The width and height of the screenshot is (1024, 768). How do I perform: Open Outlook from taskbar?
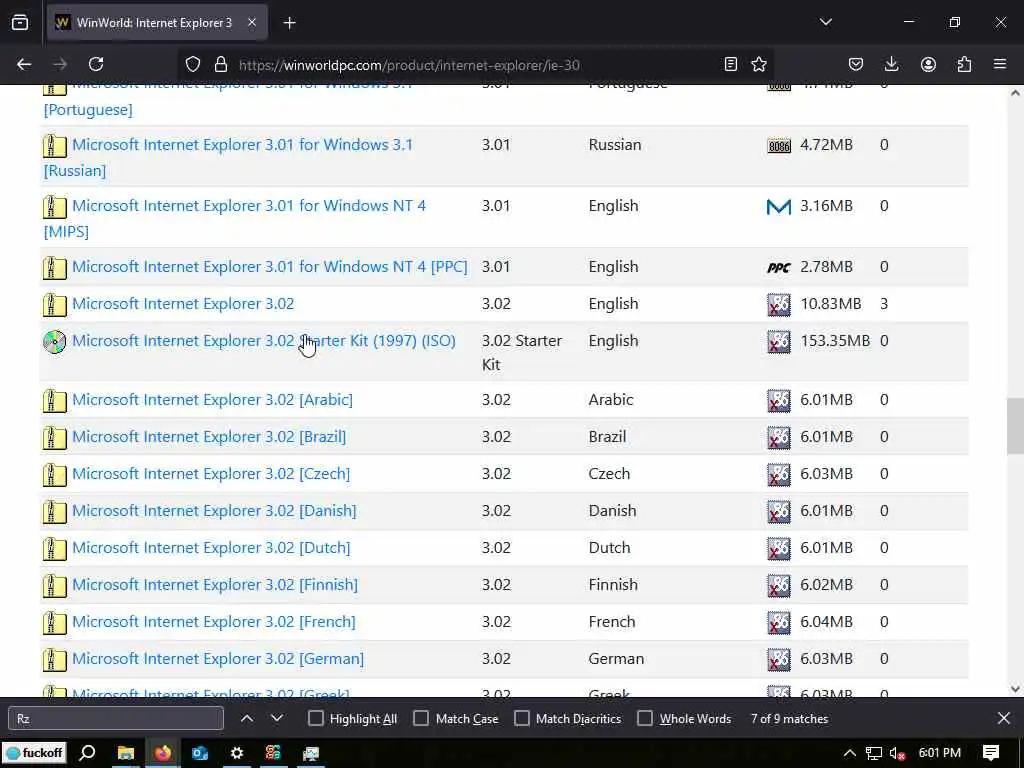pos(200,753)
